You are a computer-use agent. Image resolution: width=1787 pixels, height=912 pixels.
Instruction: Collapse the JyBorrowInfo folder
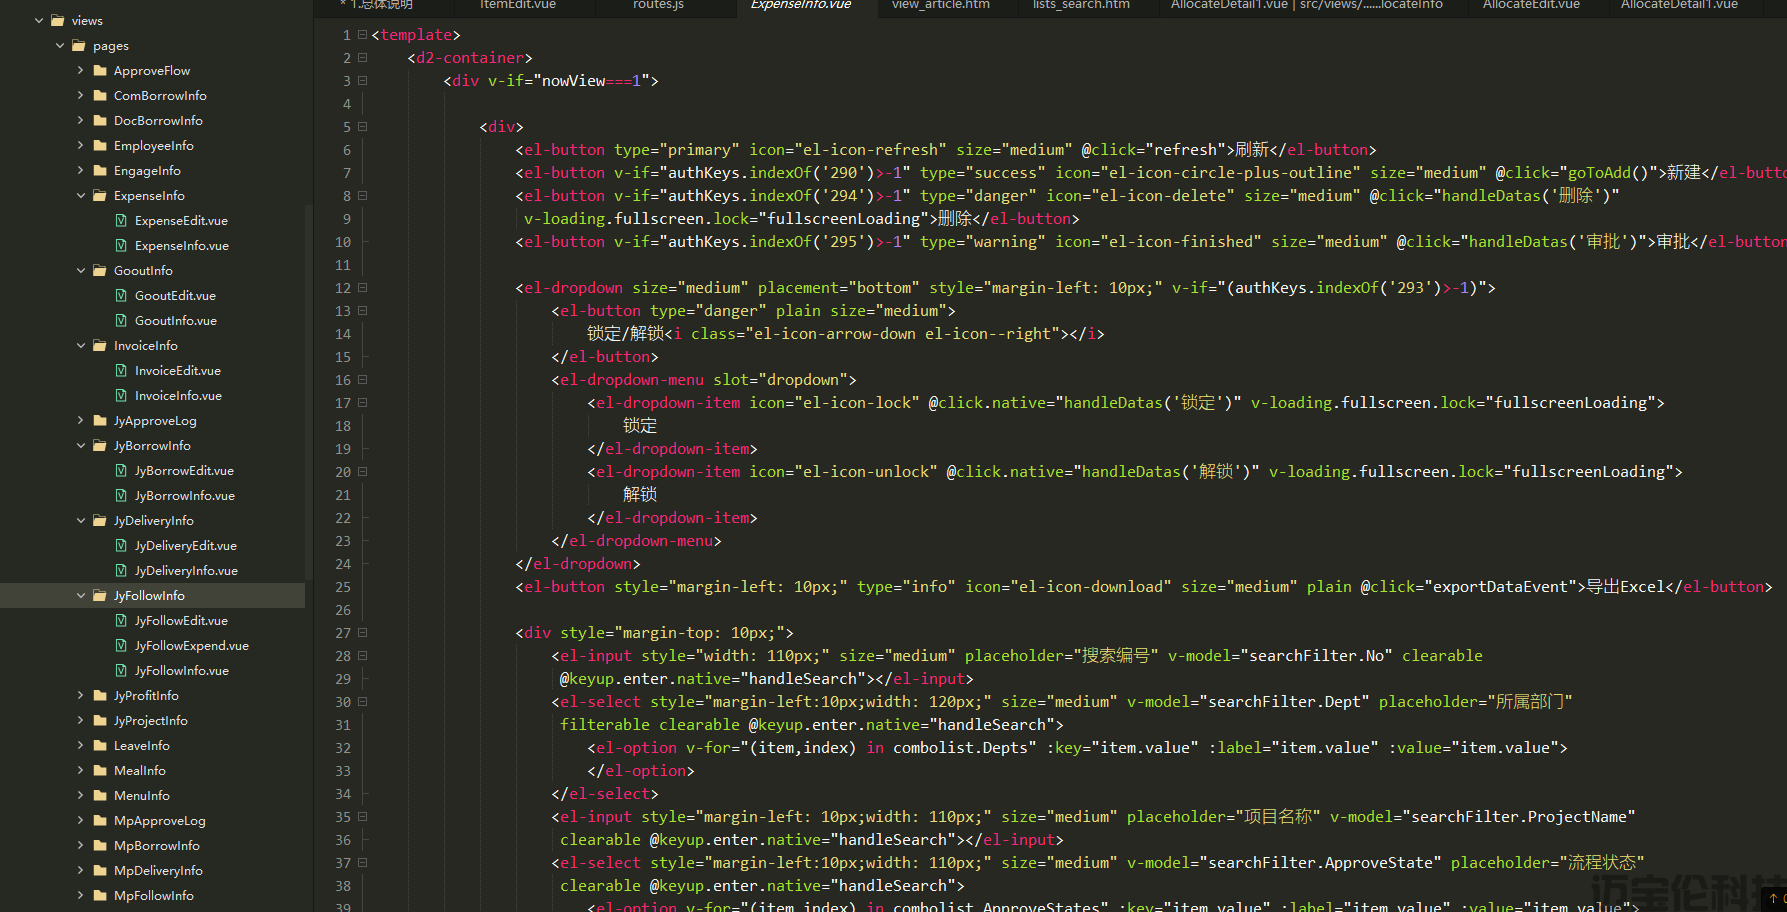click(81, 446)
